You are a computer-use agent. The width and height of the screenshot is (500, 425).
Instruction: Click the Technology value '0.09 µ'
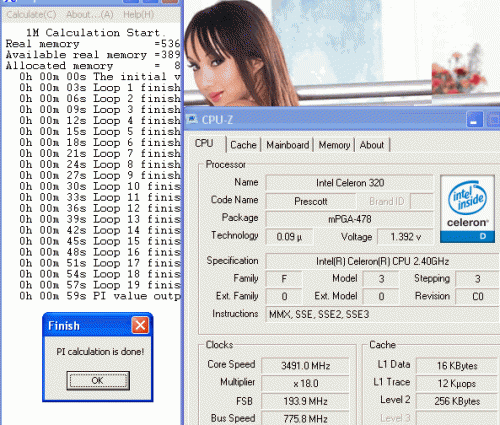289,237
